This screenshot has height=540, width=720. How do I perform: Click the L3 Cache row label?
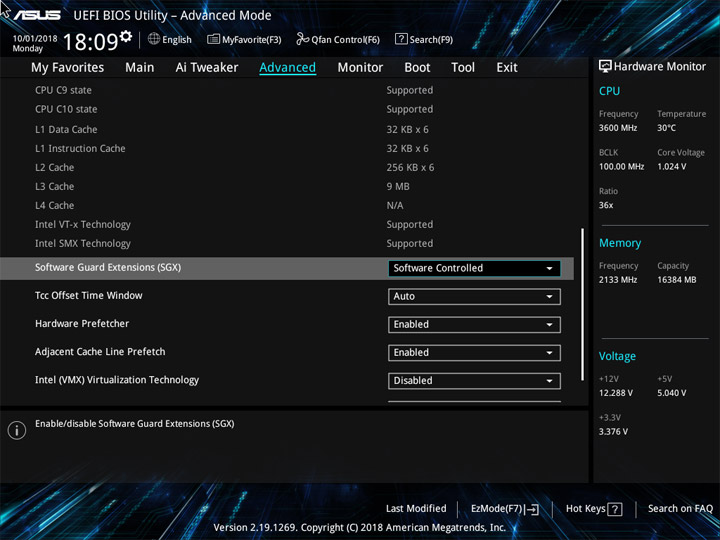click(55, 186)
